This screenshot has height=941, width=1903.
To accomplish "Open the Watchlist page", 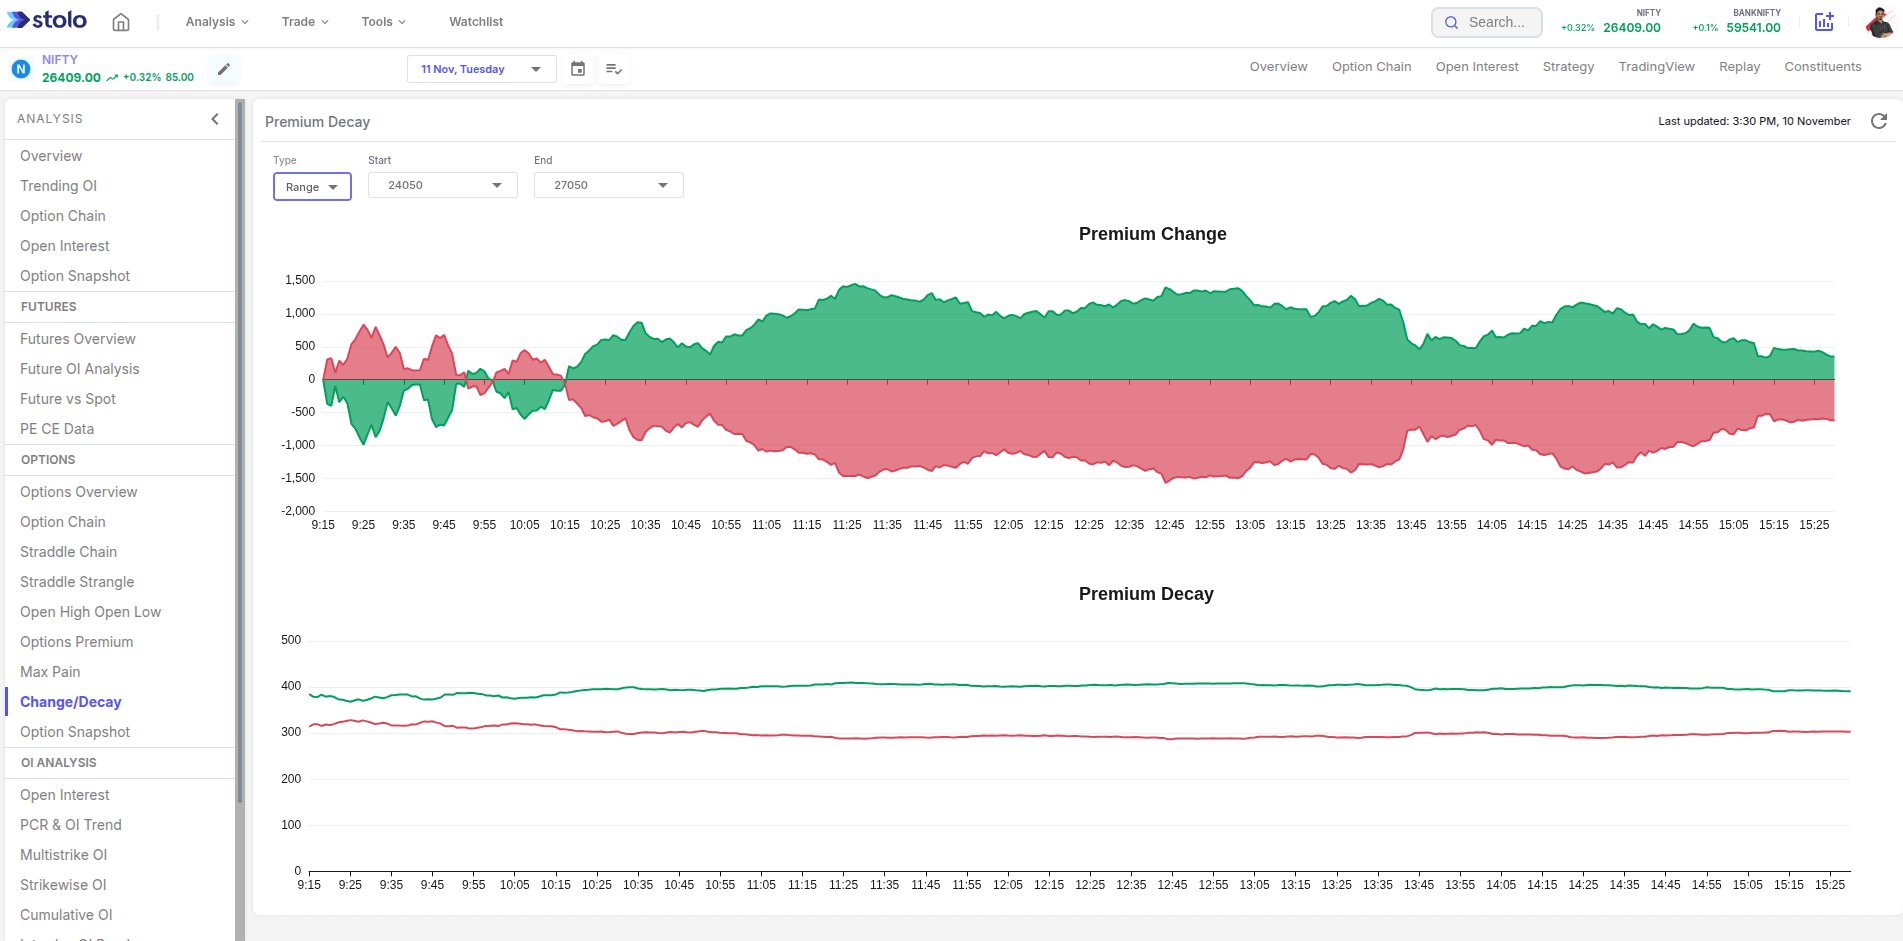I will pos(476,22).
